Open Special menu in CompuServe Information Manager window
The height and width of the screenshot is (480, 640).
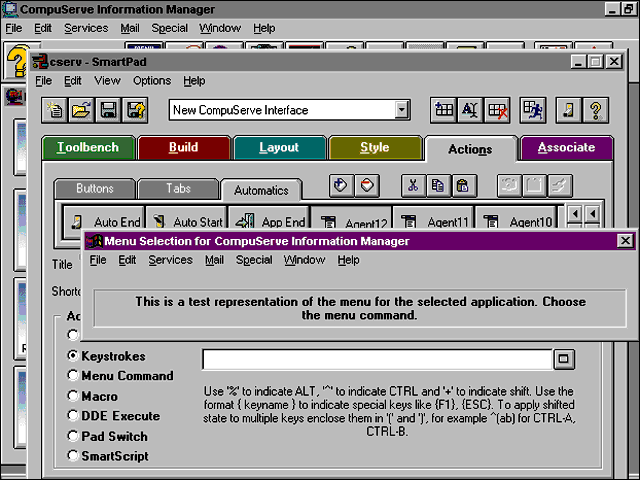169,28
